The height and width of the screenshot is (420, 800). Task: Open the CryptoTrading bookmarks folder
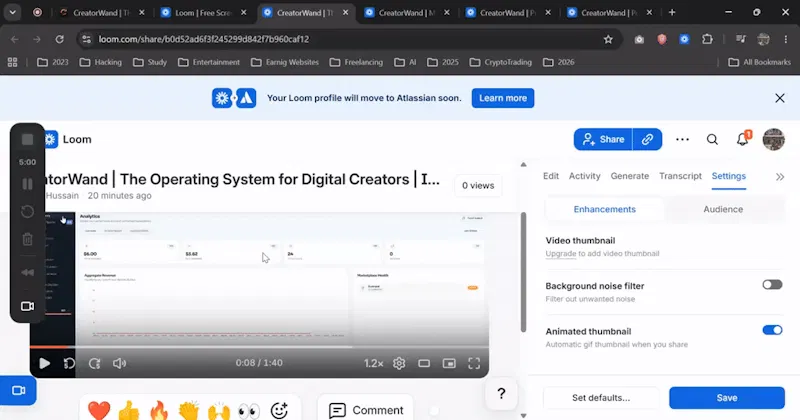(x=501, y=62)
